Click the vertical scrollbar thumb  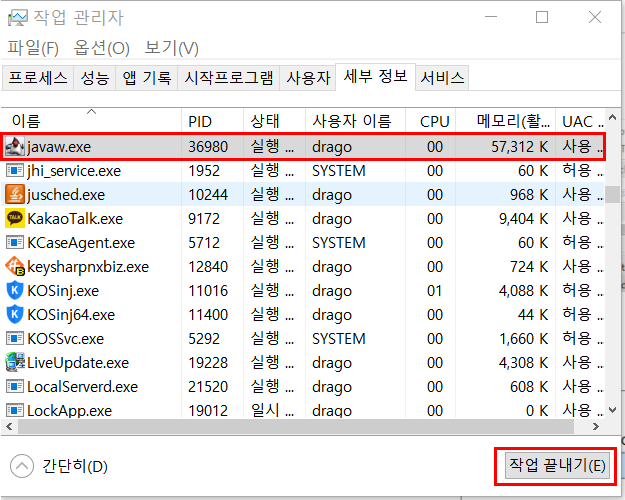(612, 195)
